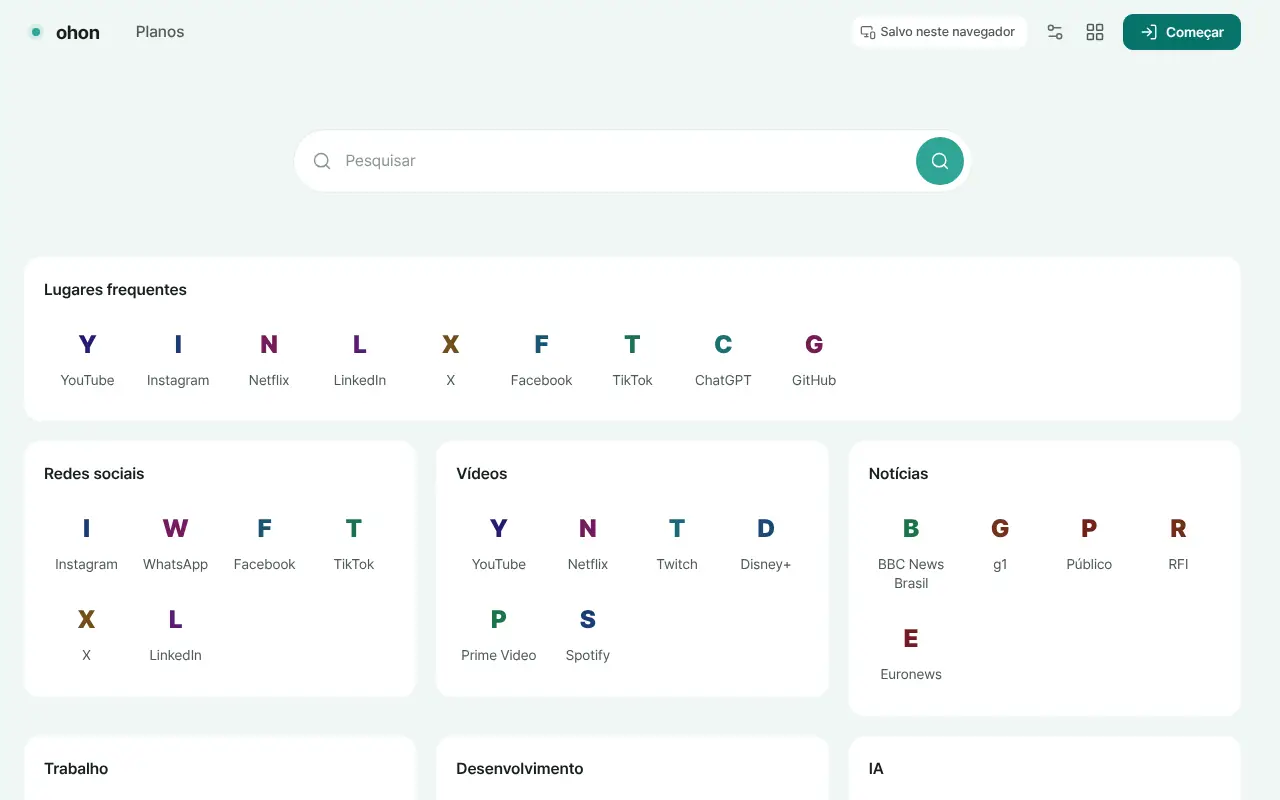1280x800 pixels.
Task: Open LinkedIn in Redes sociais
Action: (175, 635)
